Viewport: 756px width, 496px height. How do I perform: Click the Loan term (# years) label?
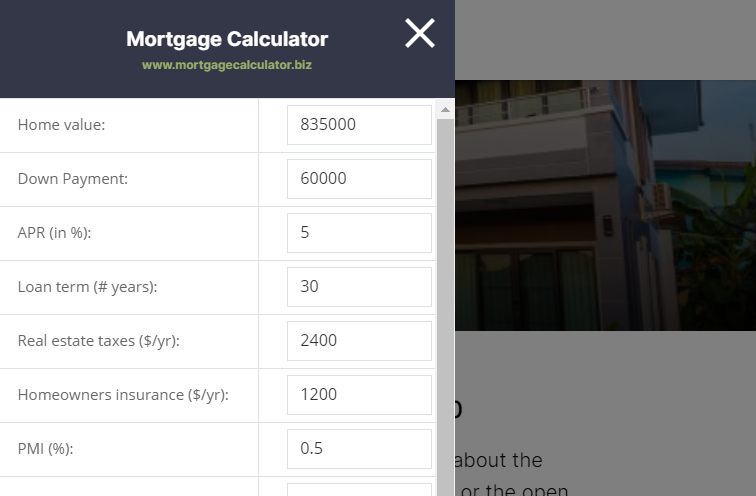[x=87, y=287]
